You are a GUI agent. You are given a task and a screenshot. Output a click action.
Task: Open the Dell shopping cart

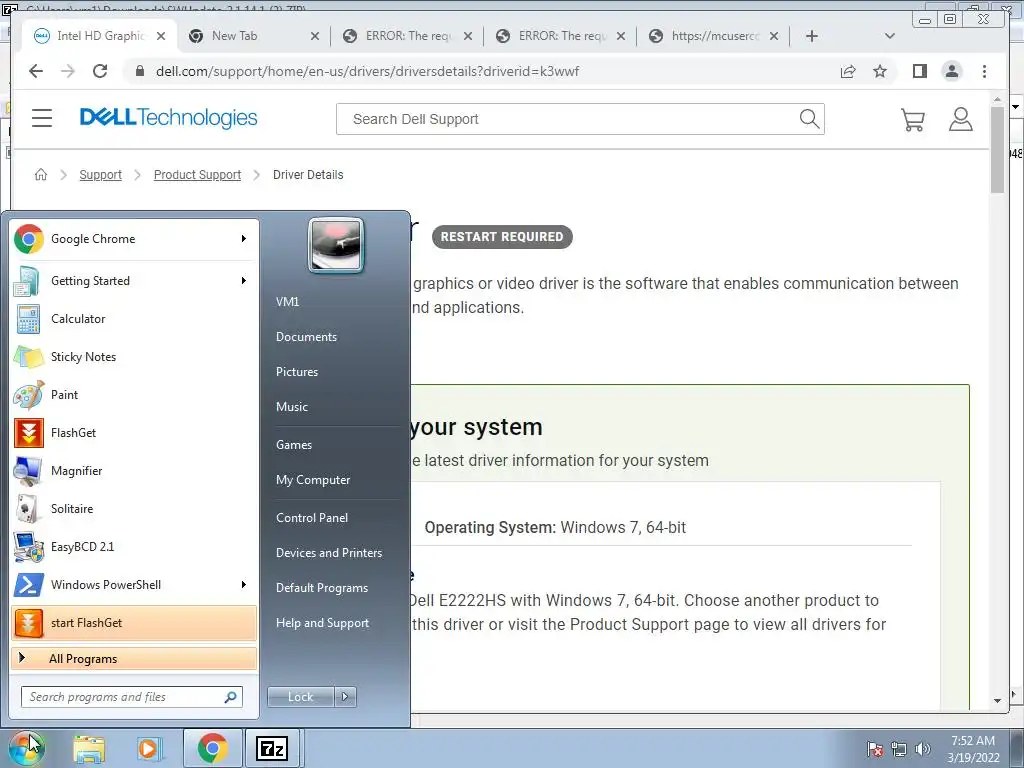pos(912,120)
